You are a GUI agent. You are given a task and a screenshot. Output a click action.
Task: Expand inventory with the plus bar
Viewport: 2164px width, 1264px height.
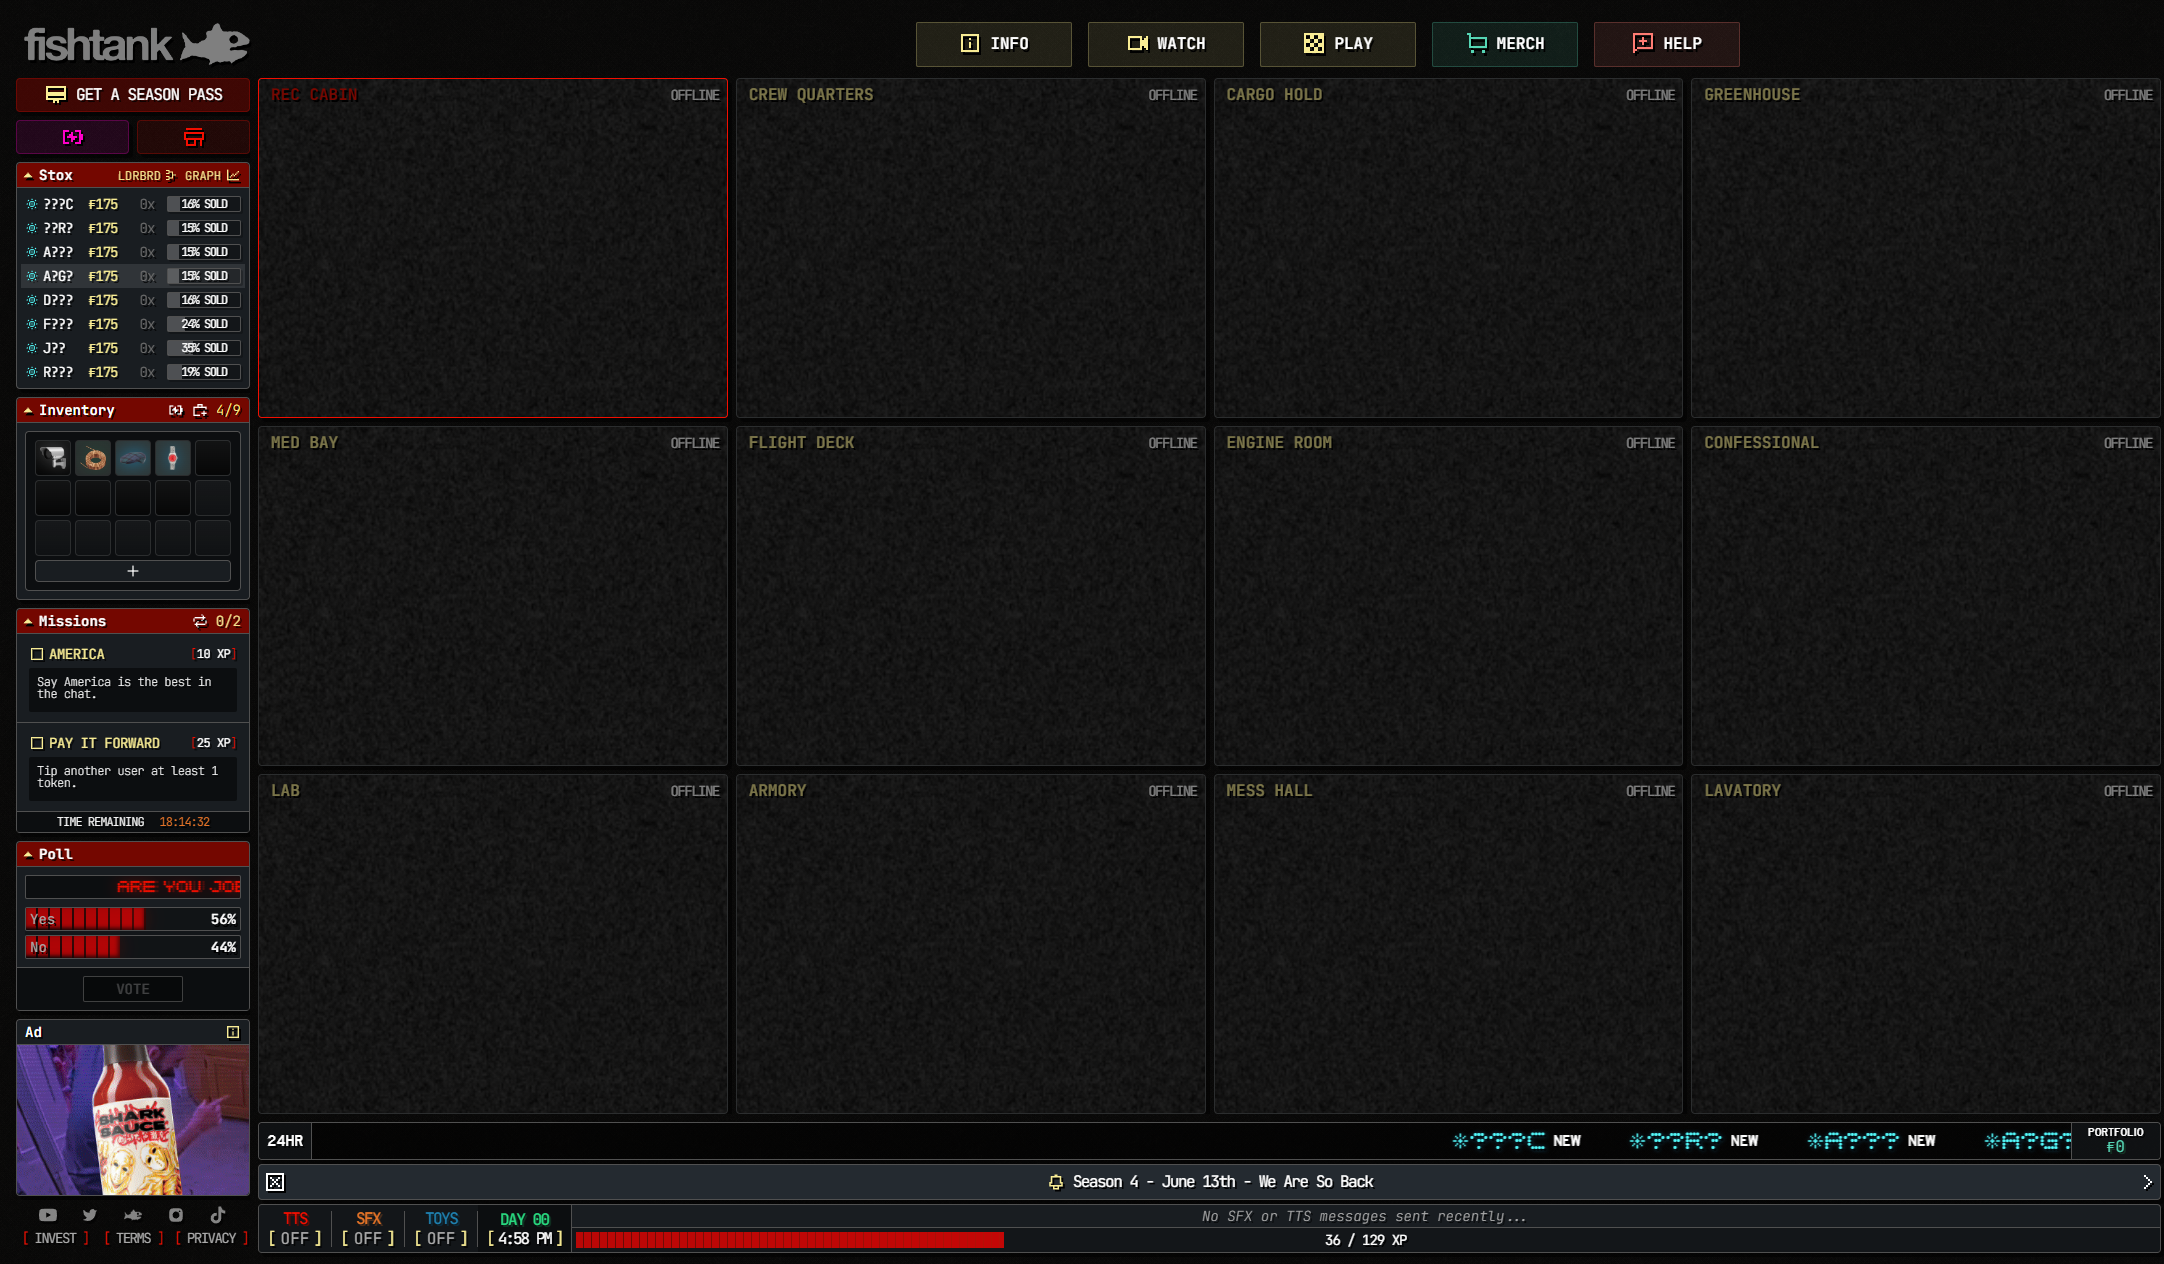pyautogui.click(x=133, y=571)
